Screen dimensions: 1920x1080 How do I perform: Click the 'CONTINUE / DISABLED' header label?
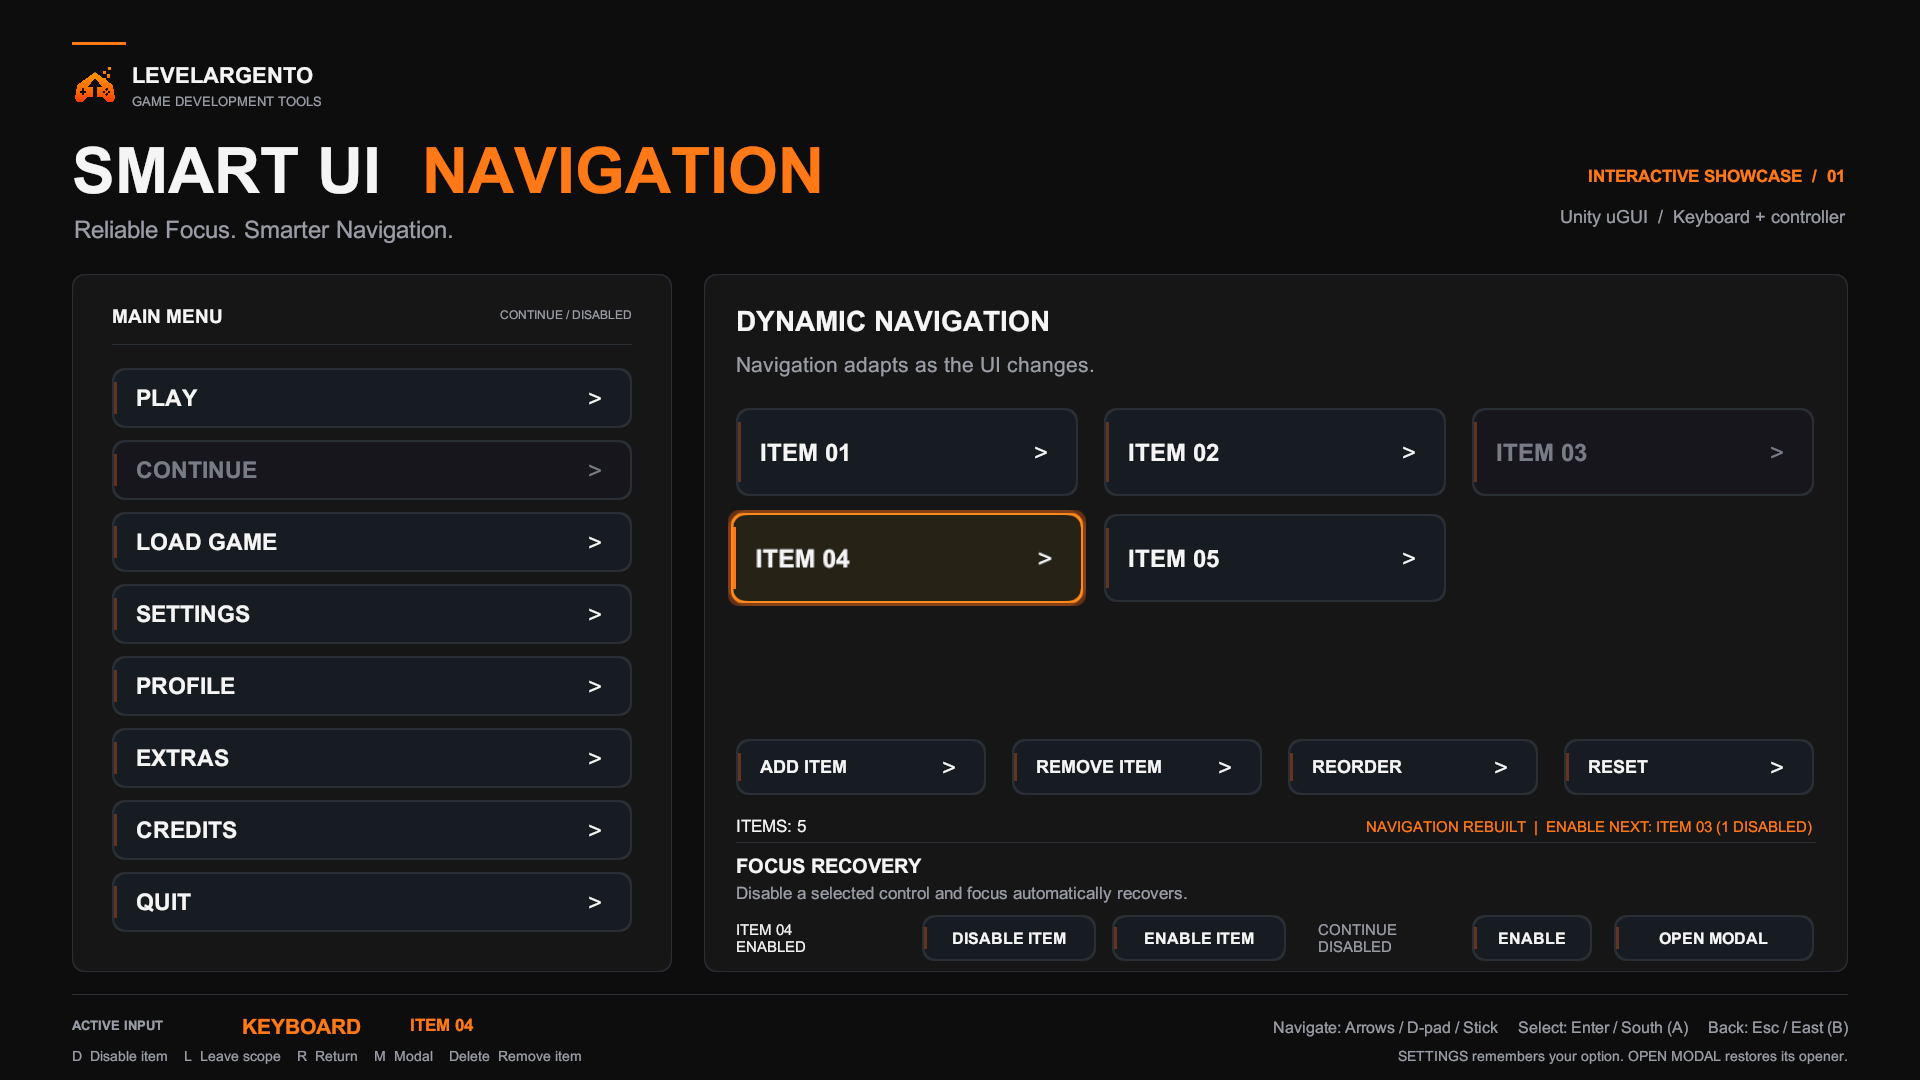pos(565,315)
